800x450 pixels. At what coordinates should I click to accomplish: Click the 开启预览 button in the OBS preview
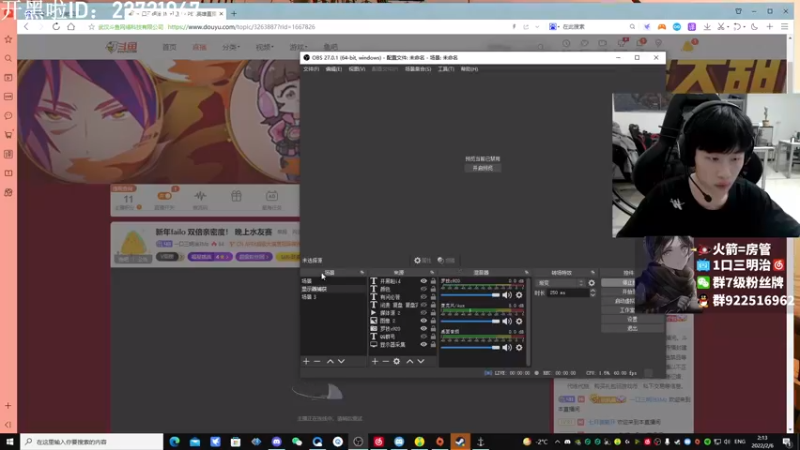[483, 168]
